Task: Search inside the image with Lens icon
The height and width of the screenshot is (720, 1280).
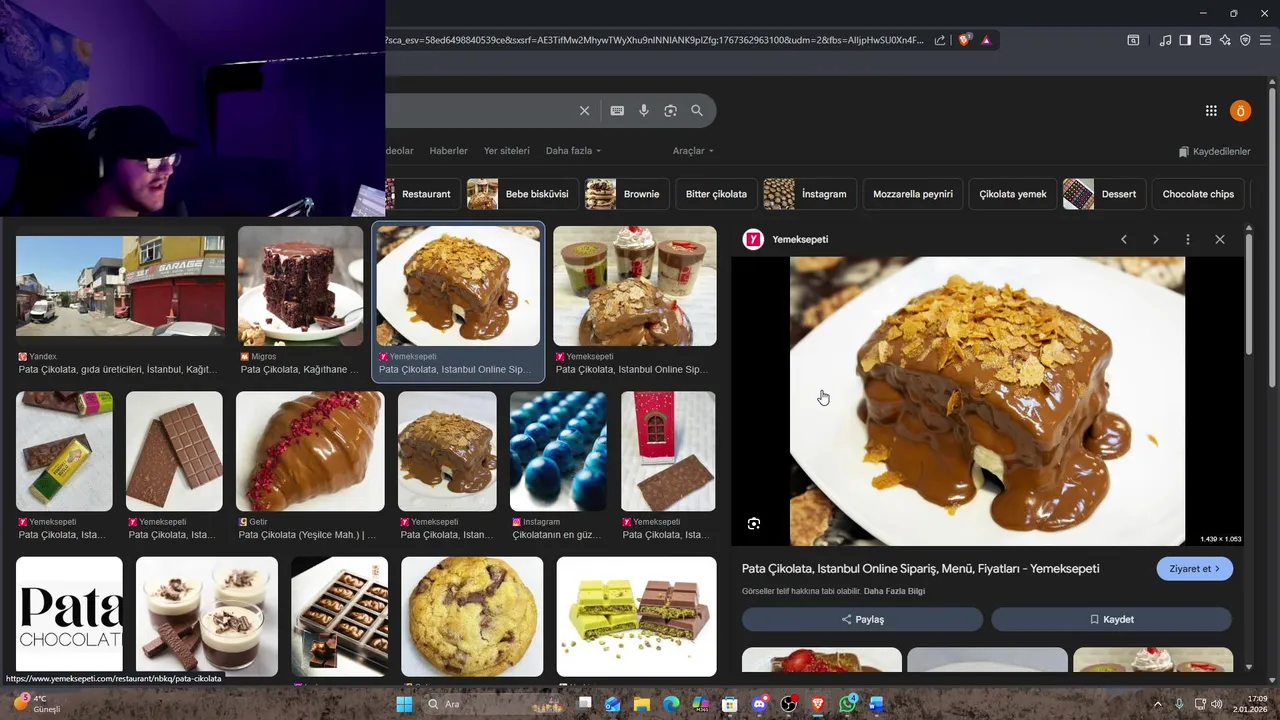Action: (754, 523)
